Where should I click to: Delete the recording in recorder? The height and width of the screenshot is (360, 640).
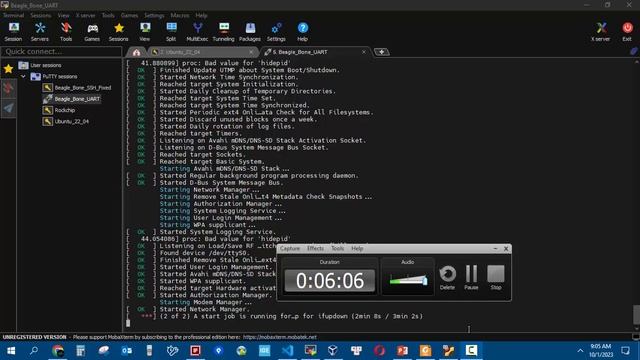click(447, 277)
